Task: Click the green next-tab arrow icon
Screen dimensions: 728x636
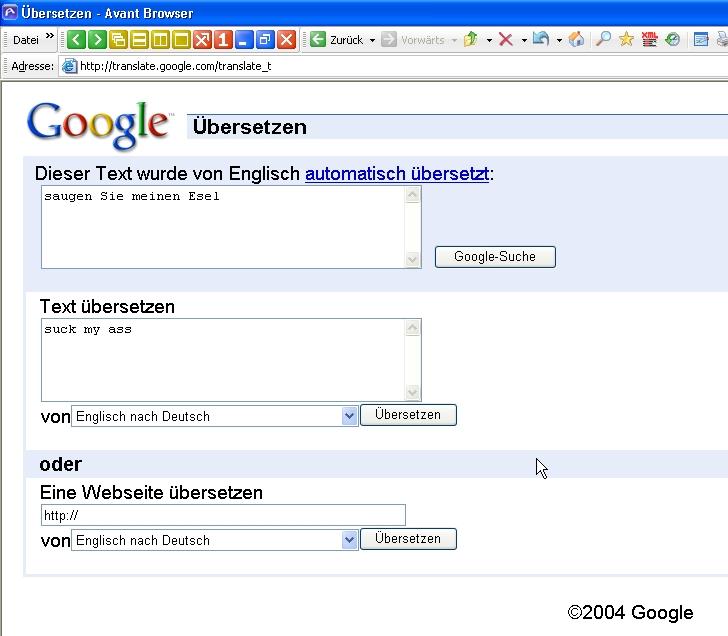Action: point(97,40)
